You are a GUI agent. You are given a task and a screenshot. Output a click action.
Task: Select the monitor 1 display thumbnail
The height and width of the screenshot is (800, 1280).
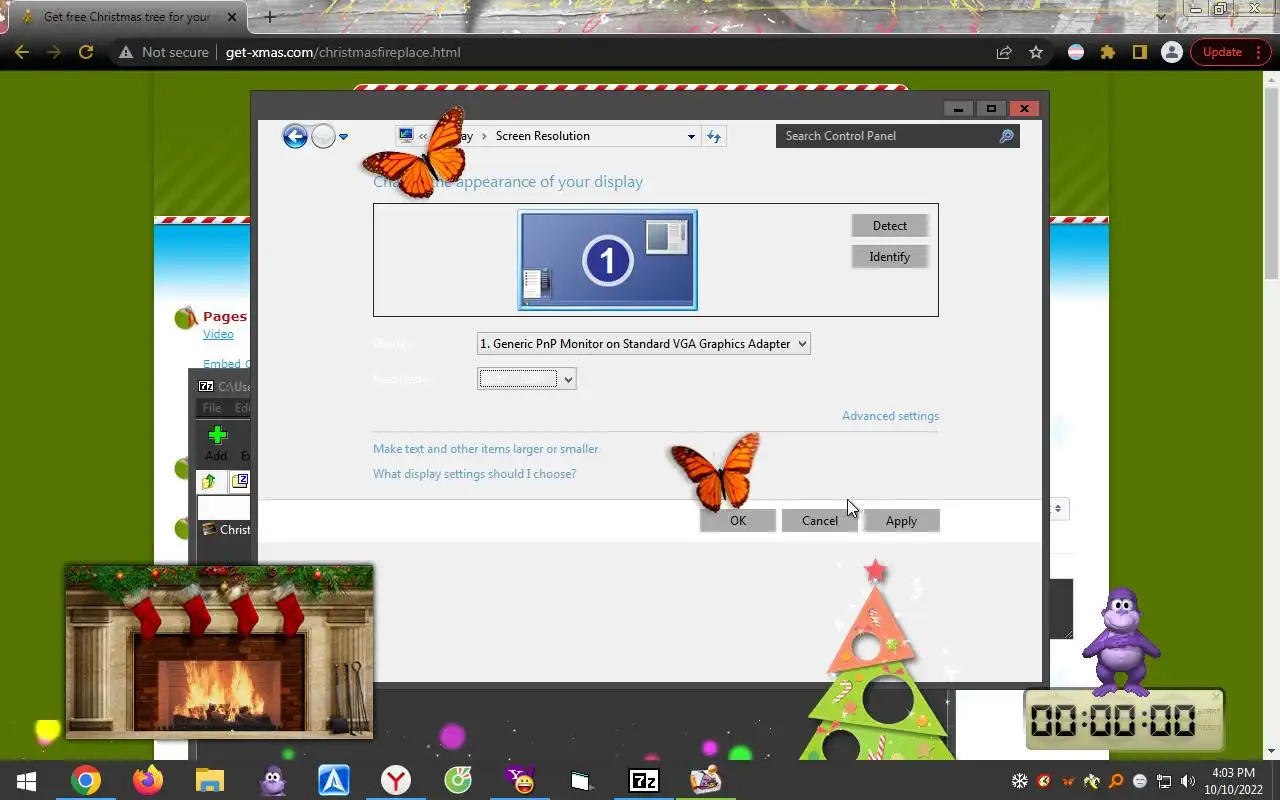coord(607,260)
